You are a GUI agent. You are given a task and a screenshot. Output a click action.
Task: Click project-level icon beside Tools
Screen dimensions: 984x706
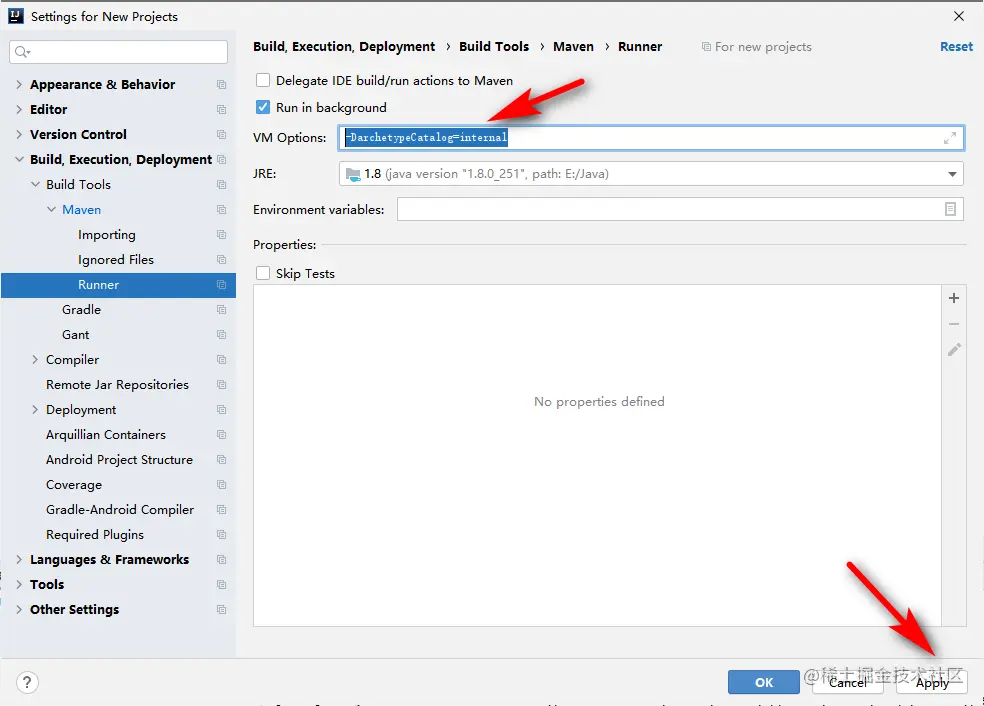click(x=222, y=584)
